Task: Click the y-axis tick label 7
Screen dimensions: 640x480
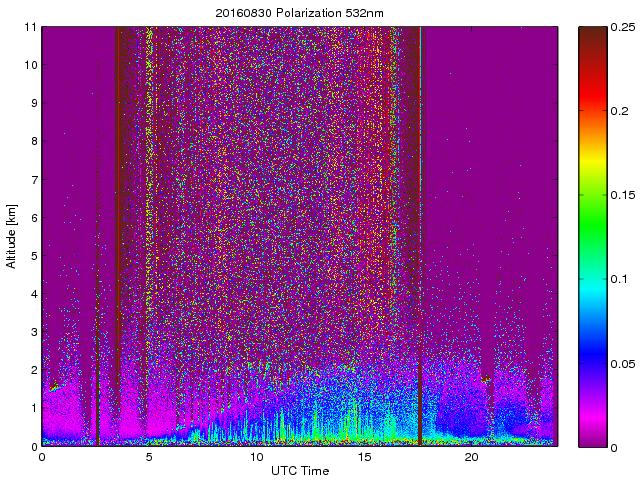Action: (33, 179)
